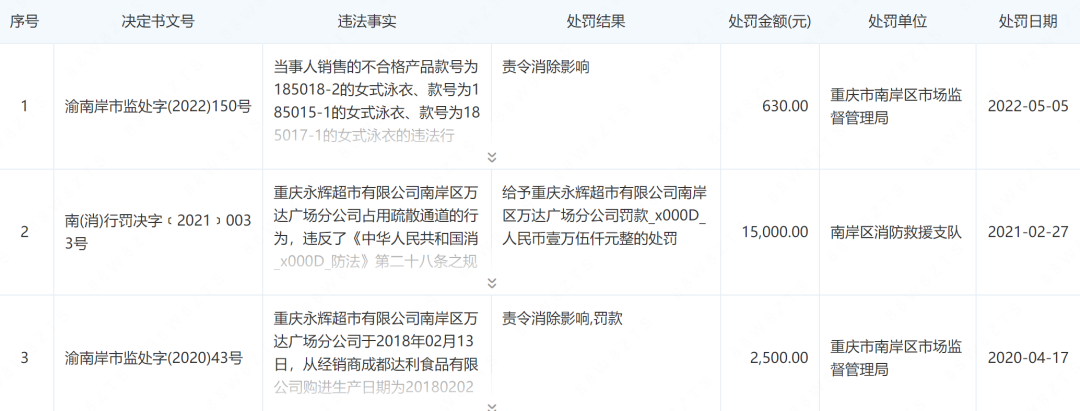This screenshot has height=411, width=1080.
Task: Select document number 南(消)行罚决字 2021 0033号
Action: (158, 232)
